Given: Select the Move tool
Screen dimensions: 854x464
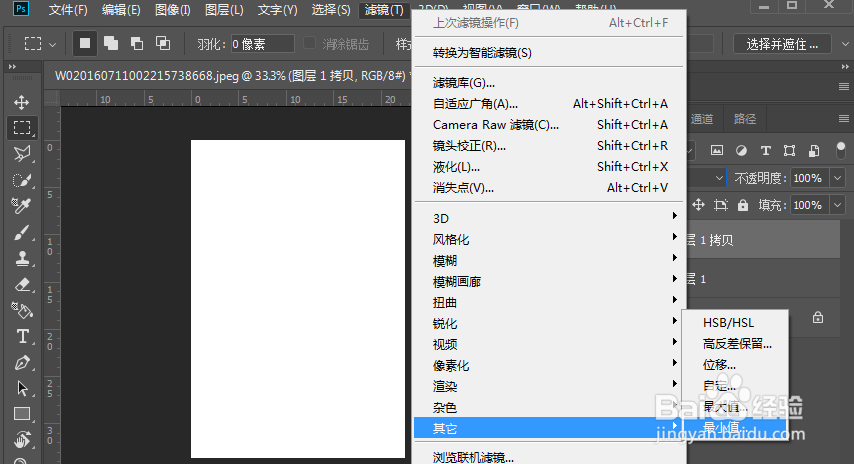Looking at the screenshot, I should tap(22, 102).
